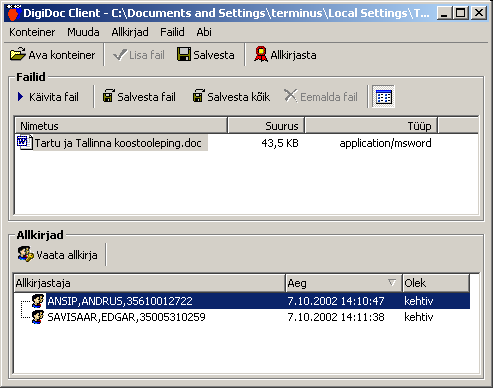Click time 7.10.2002 14:10:47
This screenshot has width=493, height=388.
pyautogui.click(x=336, y=301)
